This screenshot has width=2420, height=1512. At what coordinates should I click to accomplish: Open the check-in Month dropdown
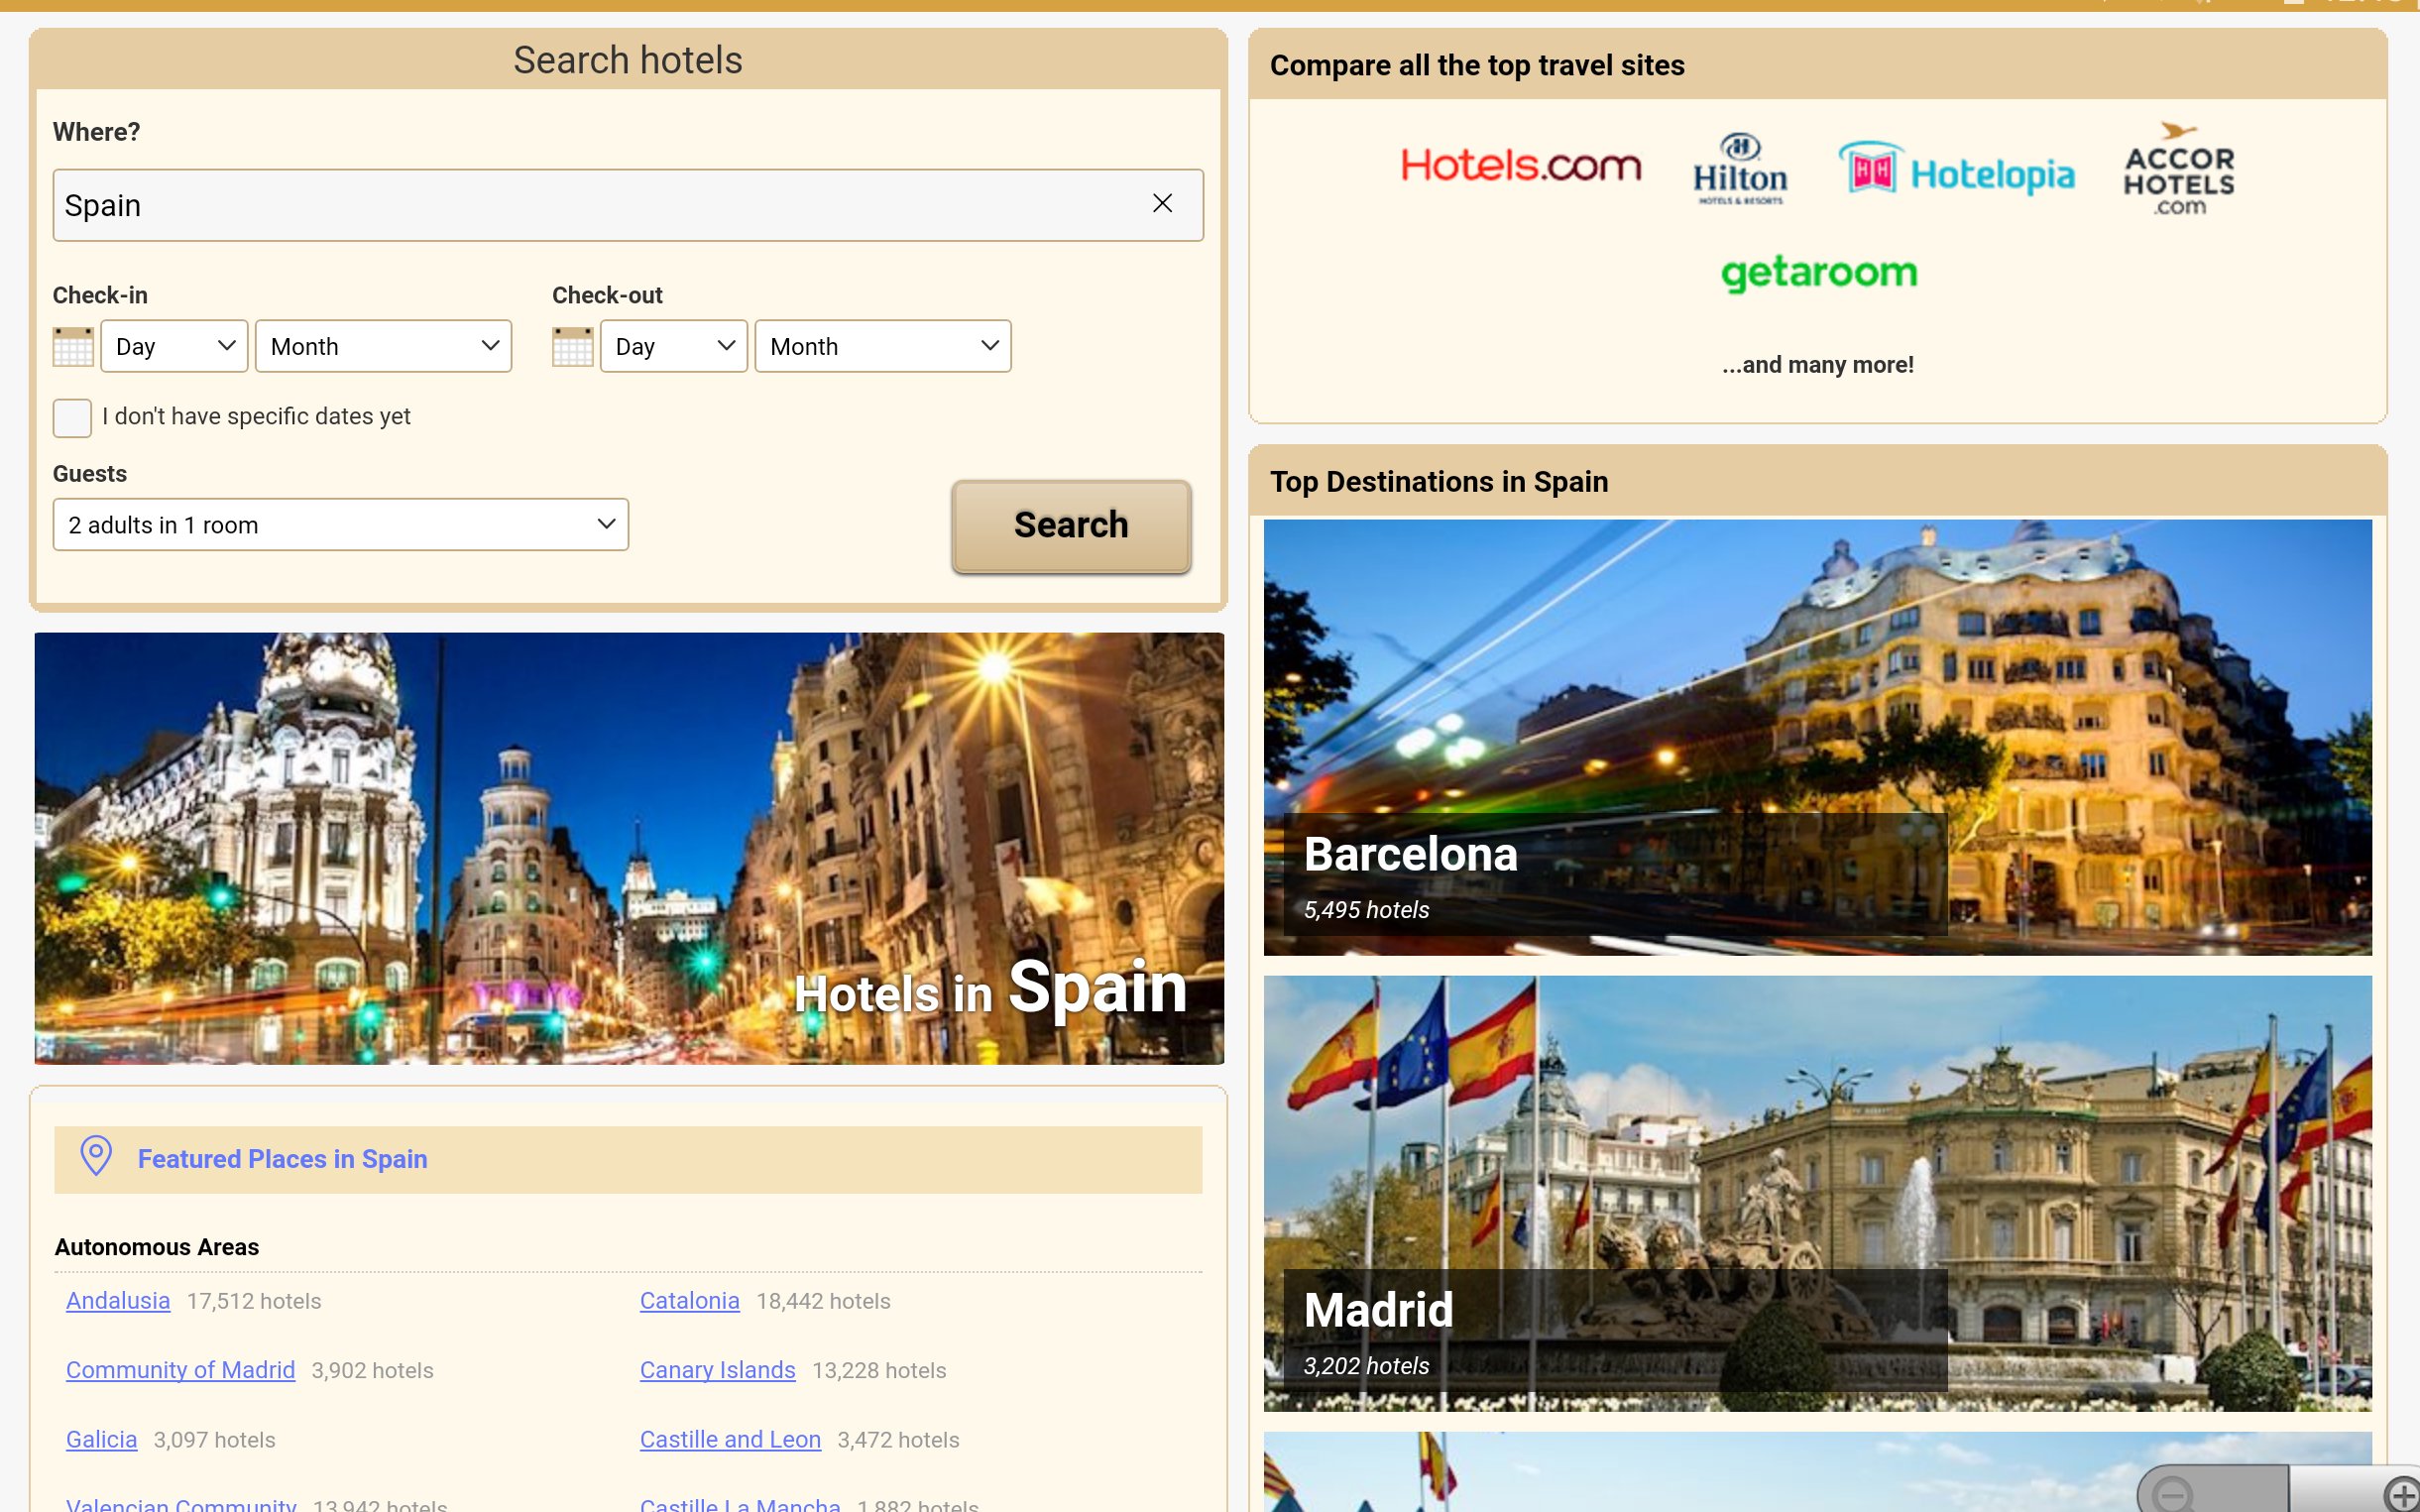tap(383, 347)
